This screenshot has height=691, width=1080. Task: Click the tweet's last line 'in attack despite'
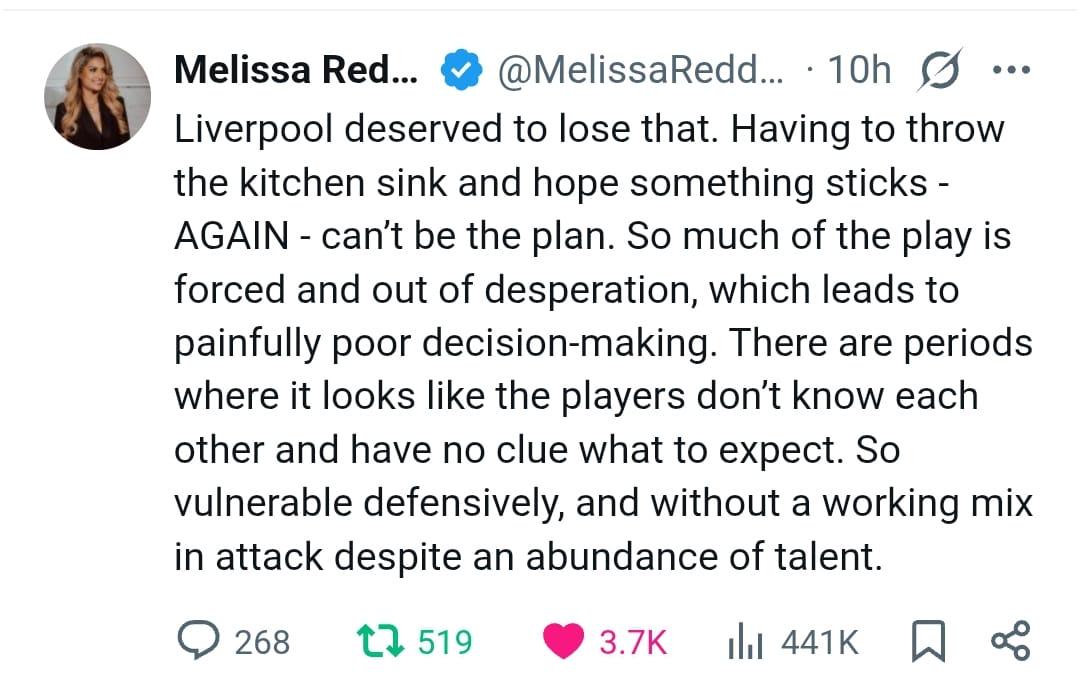(x=529, y=557)
